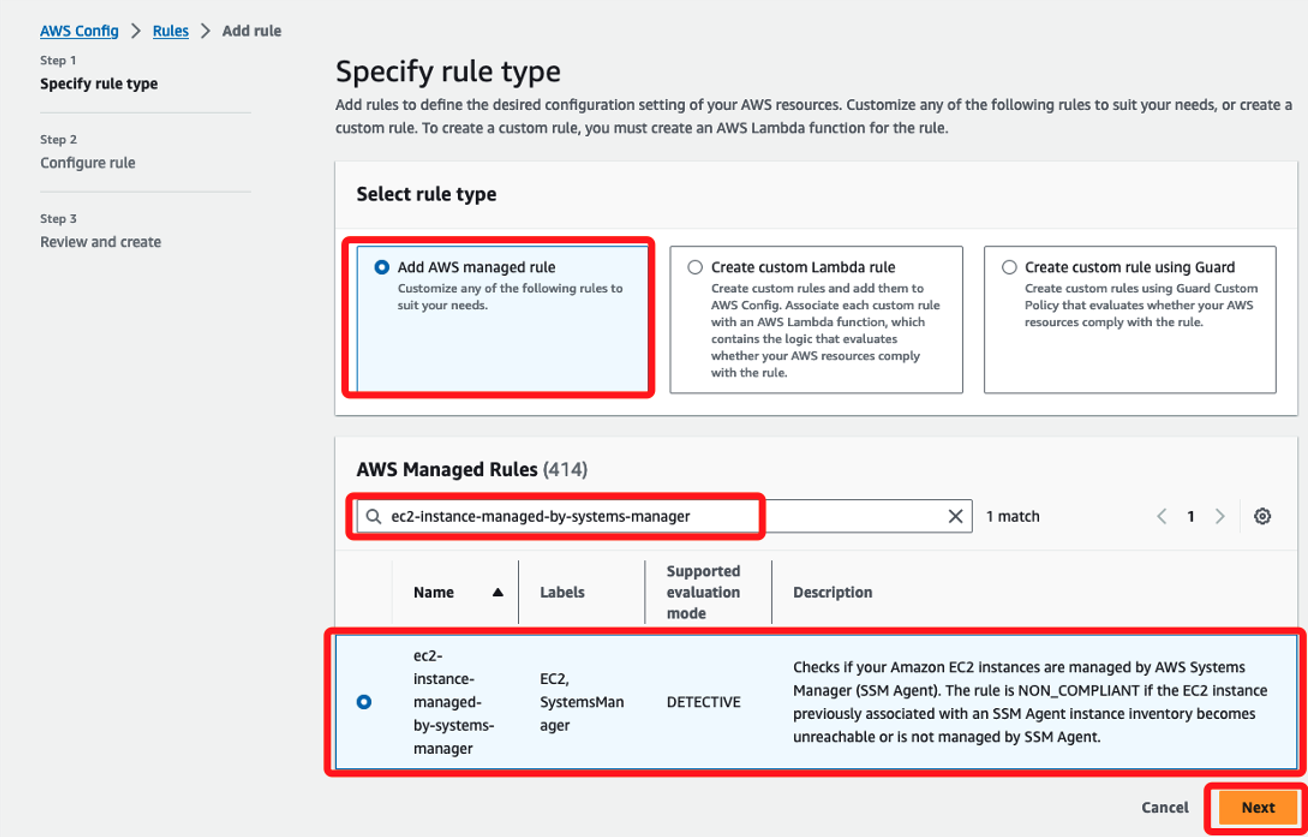Select ec2-instance-managed-by-systems-manager rule radio
Screen dimensions: 1309x837
coord(364,702)
